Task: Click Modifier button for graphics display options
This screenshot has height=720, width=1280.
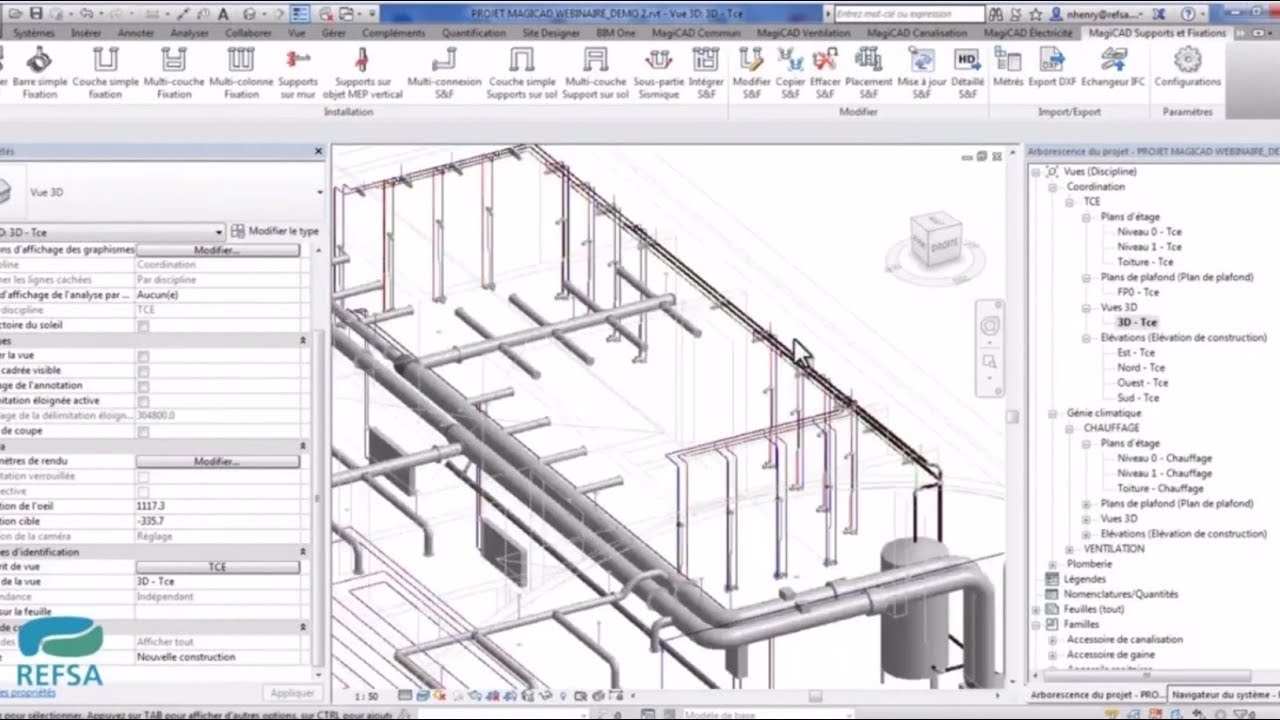Action: coord(217,250)
